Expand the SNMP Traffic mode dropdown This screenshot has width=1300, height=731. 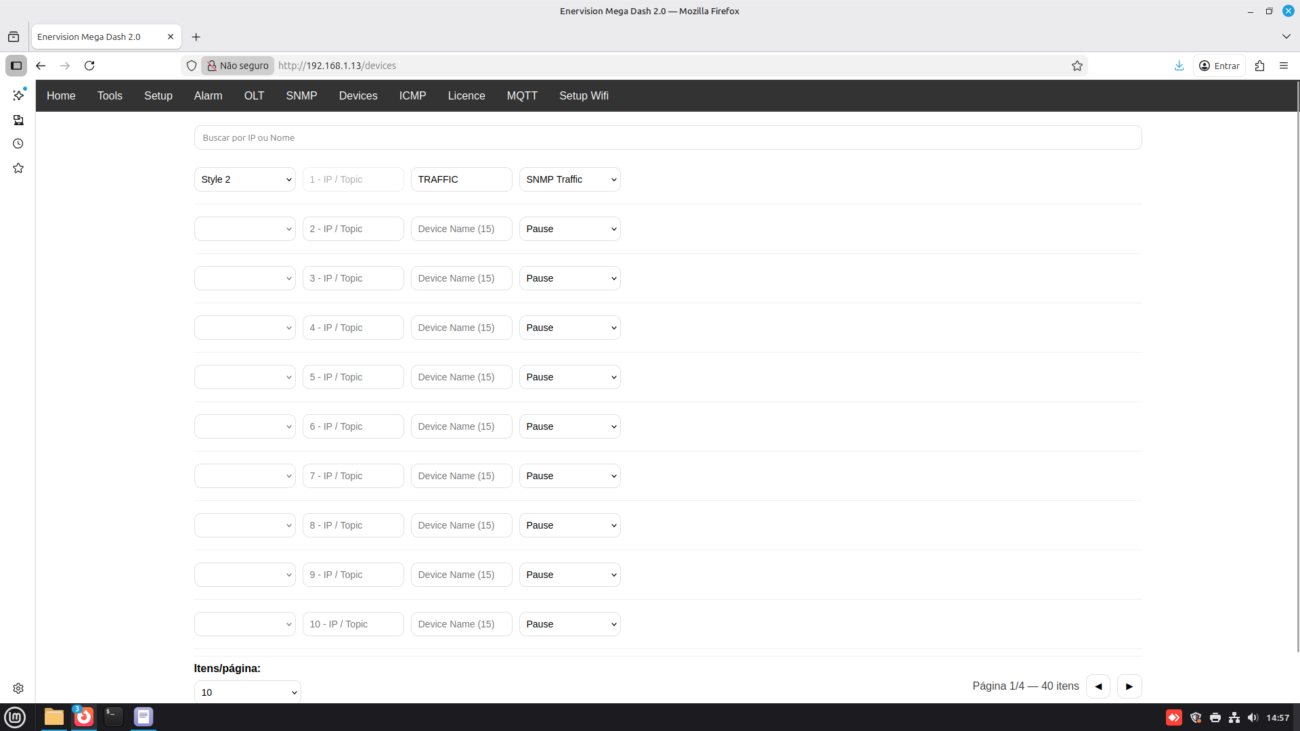pyautogui.click(x=569, y=180)
